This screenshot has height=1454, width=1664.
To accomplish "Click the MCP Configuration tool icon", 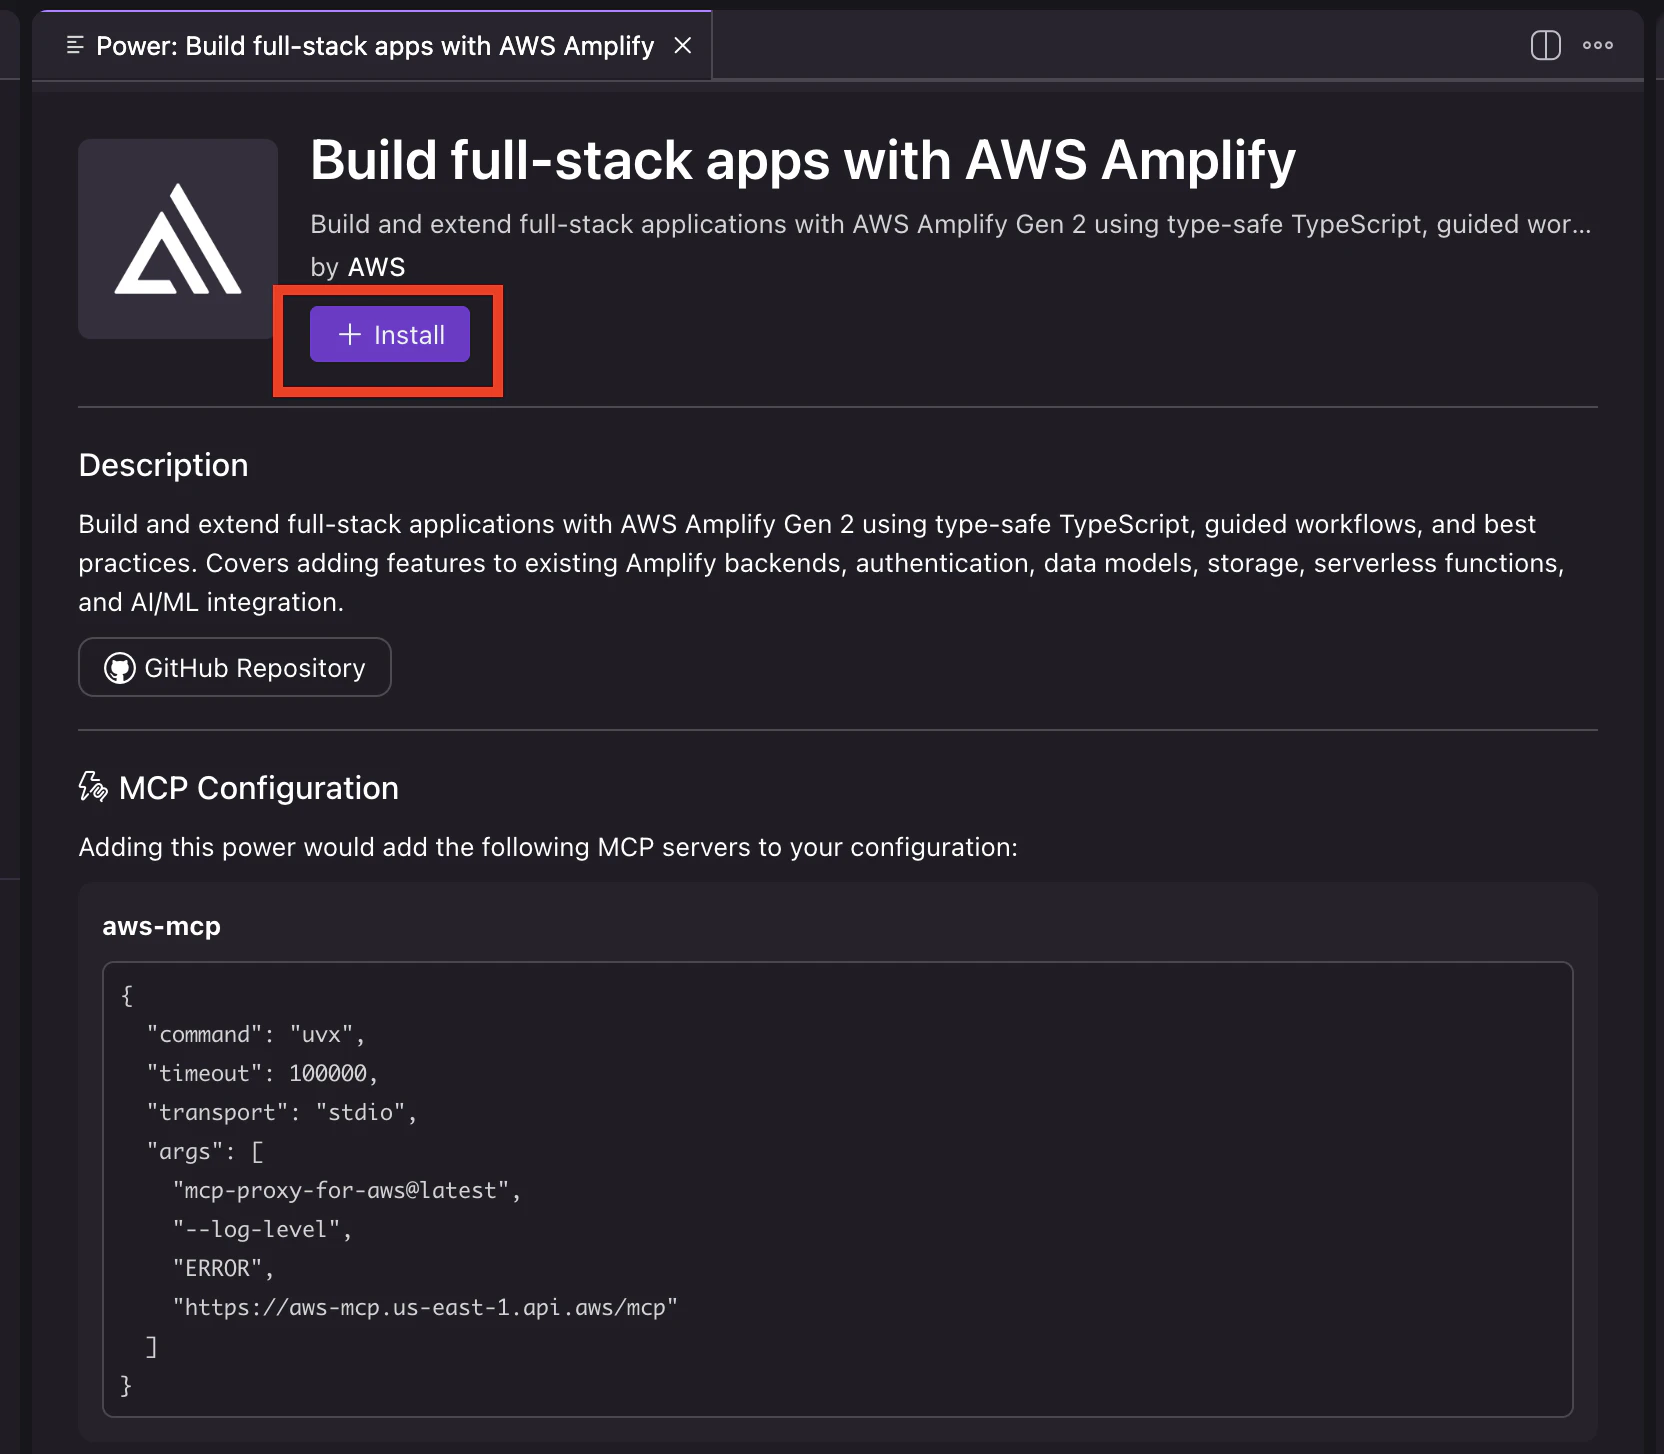I will tap(93, 787).
